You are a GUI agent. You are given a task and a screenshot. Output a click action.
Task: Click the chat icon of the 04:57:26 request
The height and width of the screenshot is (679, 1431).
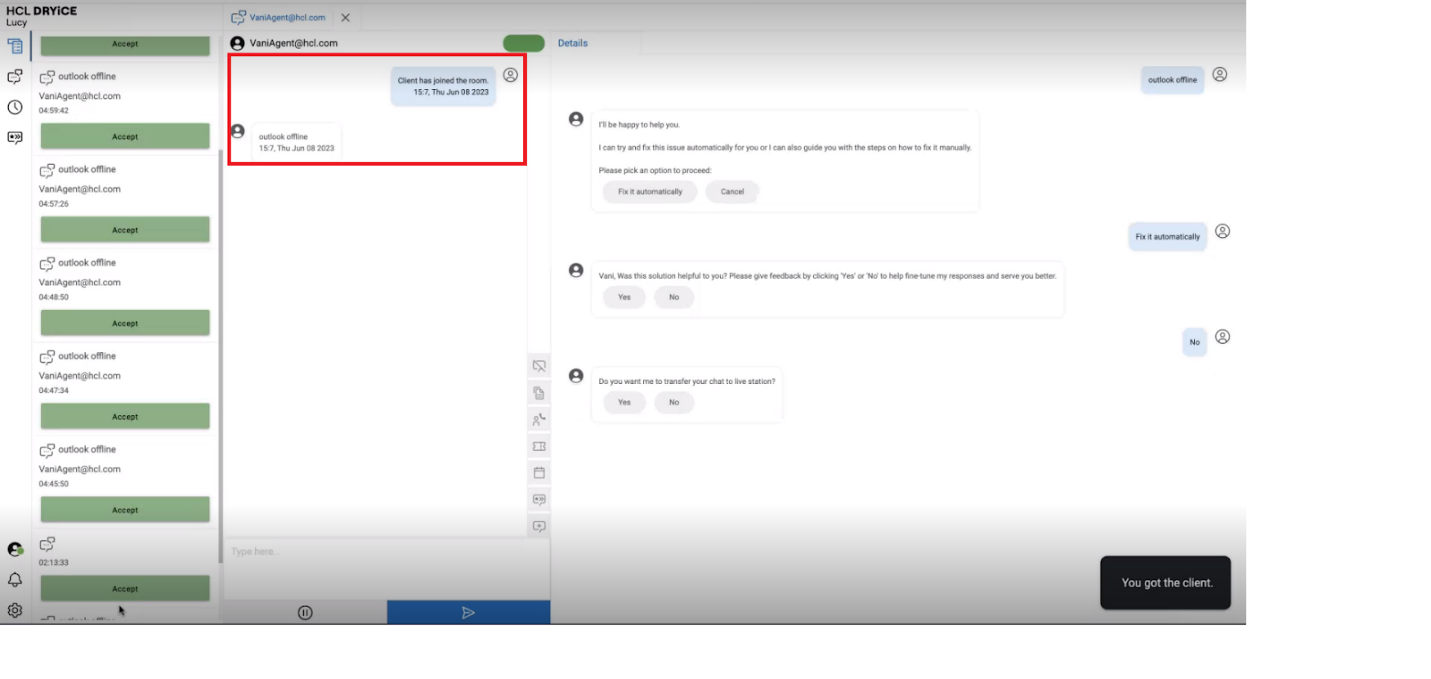(x=47, y=170)
